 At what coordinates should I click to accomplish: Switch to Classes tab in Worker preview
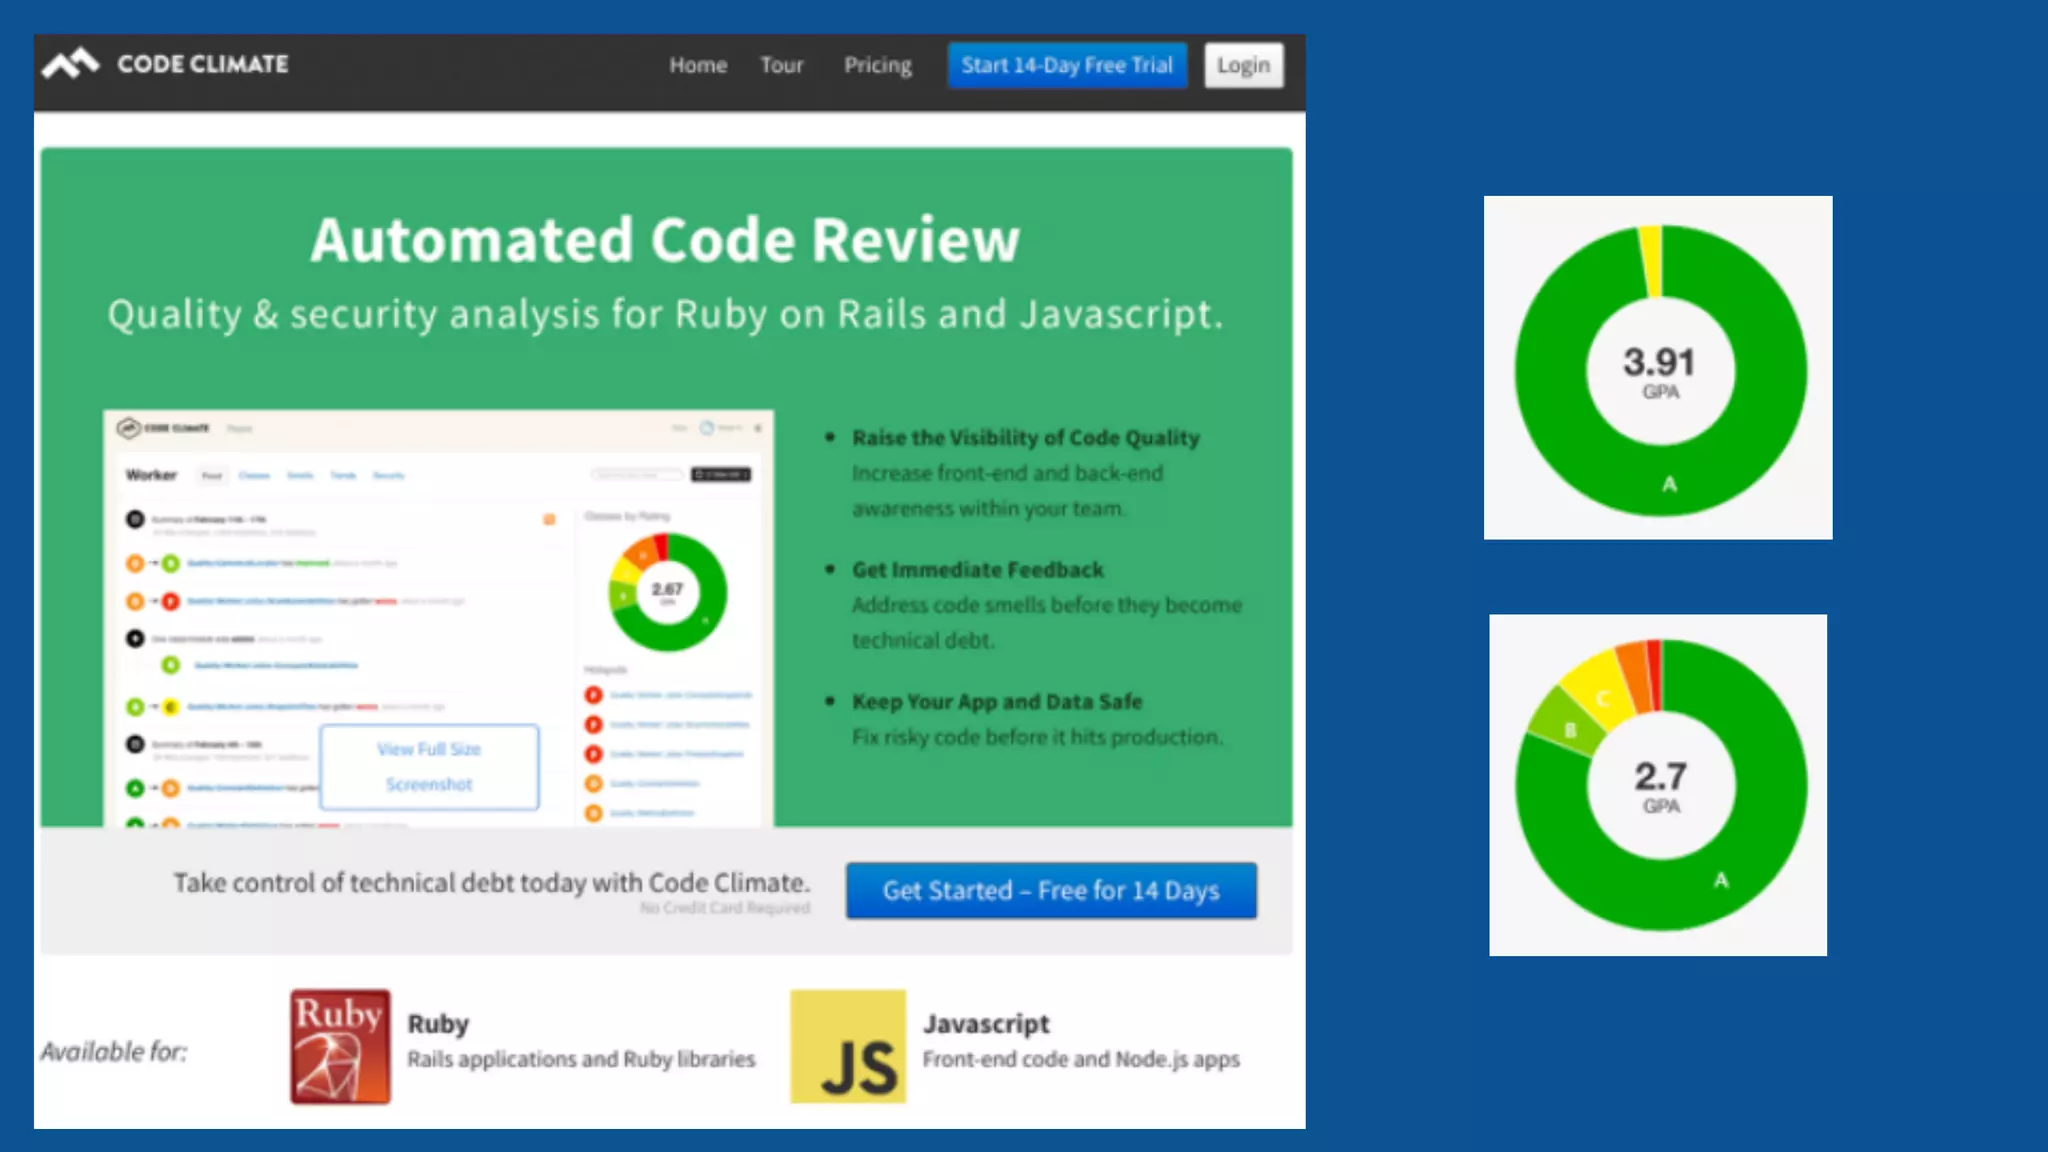coord(254,476)
